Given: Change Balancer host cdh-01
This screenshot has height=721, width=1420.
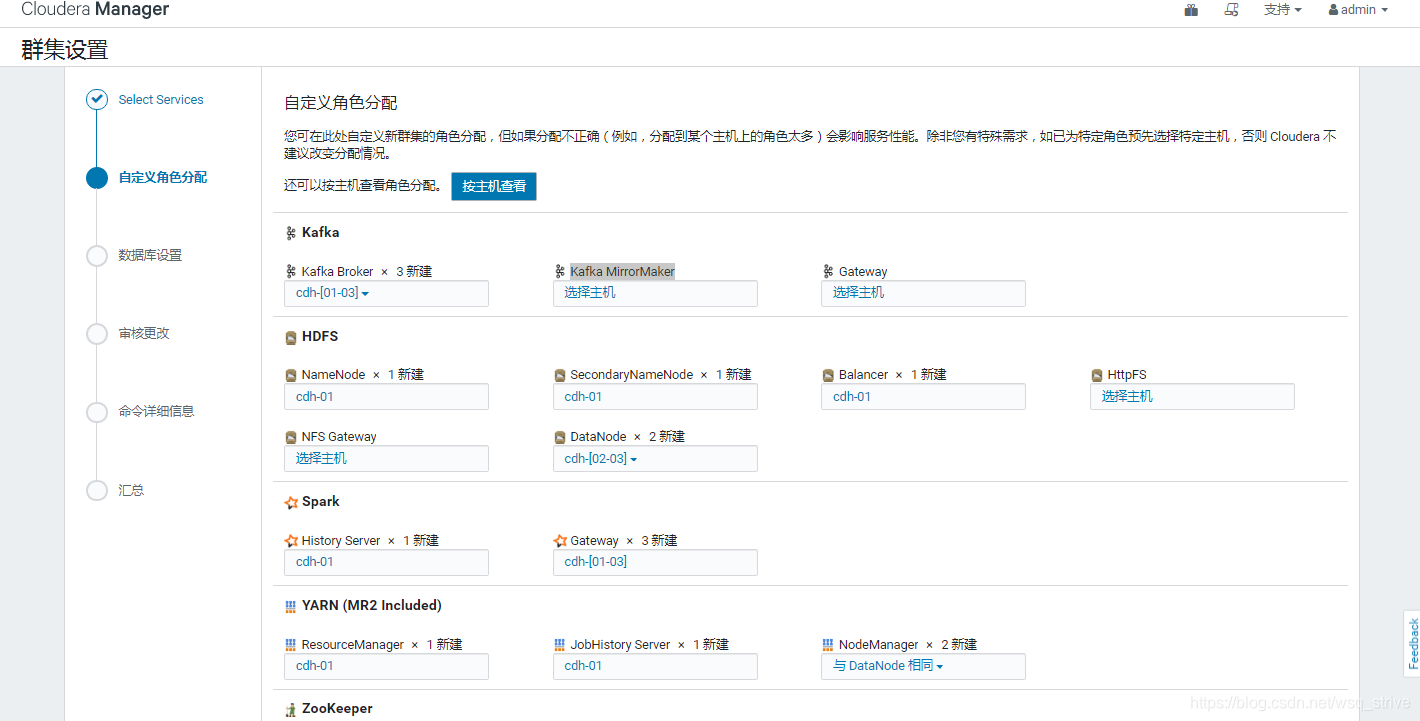Looking at the screenshot, I should click(923, 397).
